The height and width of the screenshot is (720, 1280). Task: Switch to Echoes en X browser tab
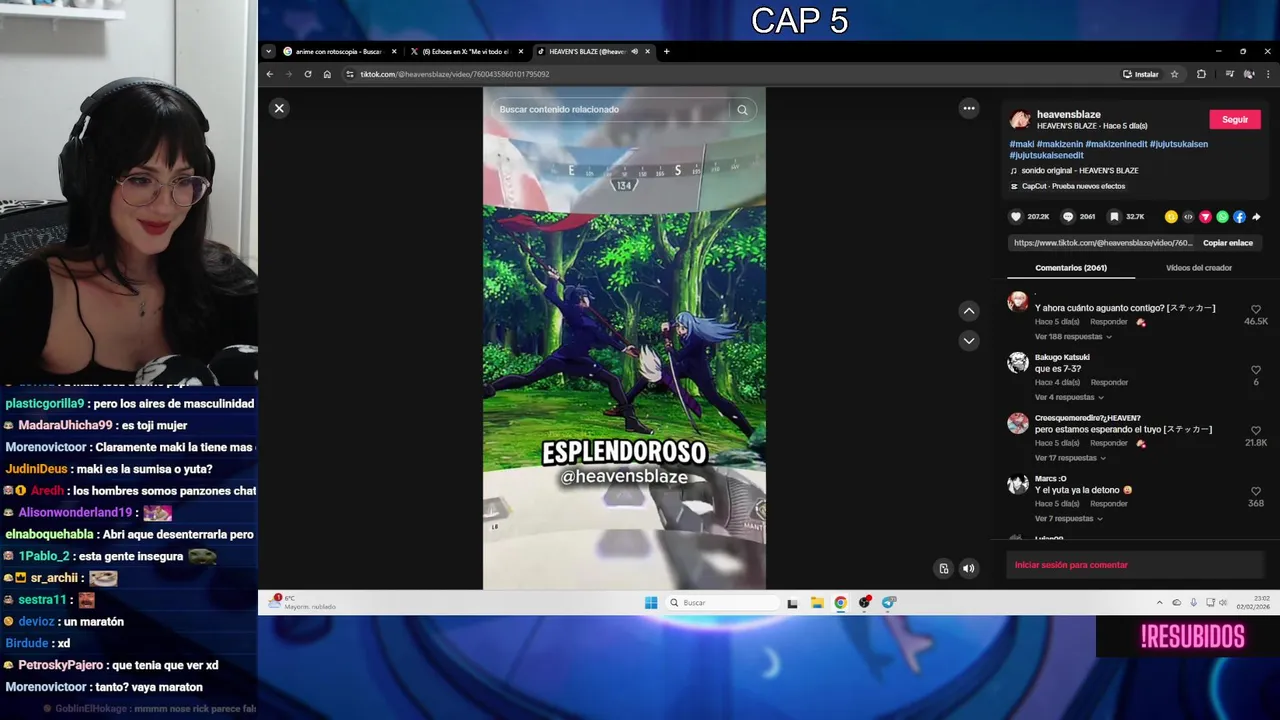click(466, 52)
